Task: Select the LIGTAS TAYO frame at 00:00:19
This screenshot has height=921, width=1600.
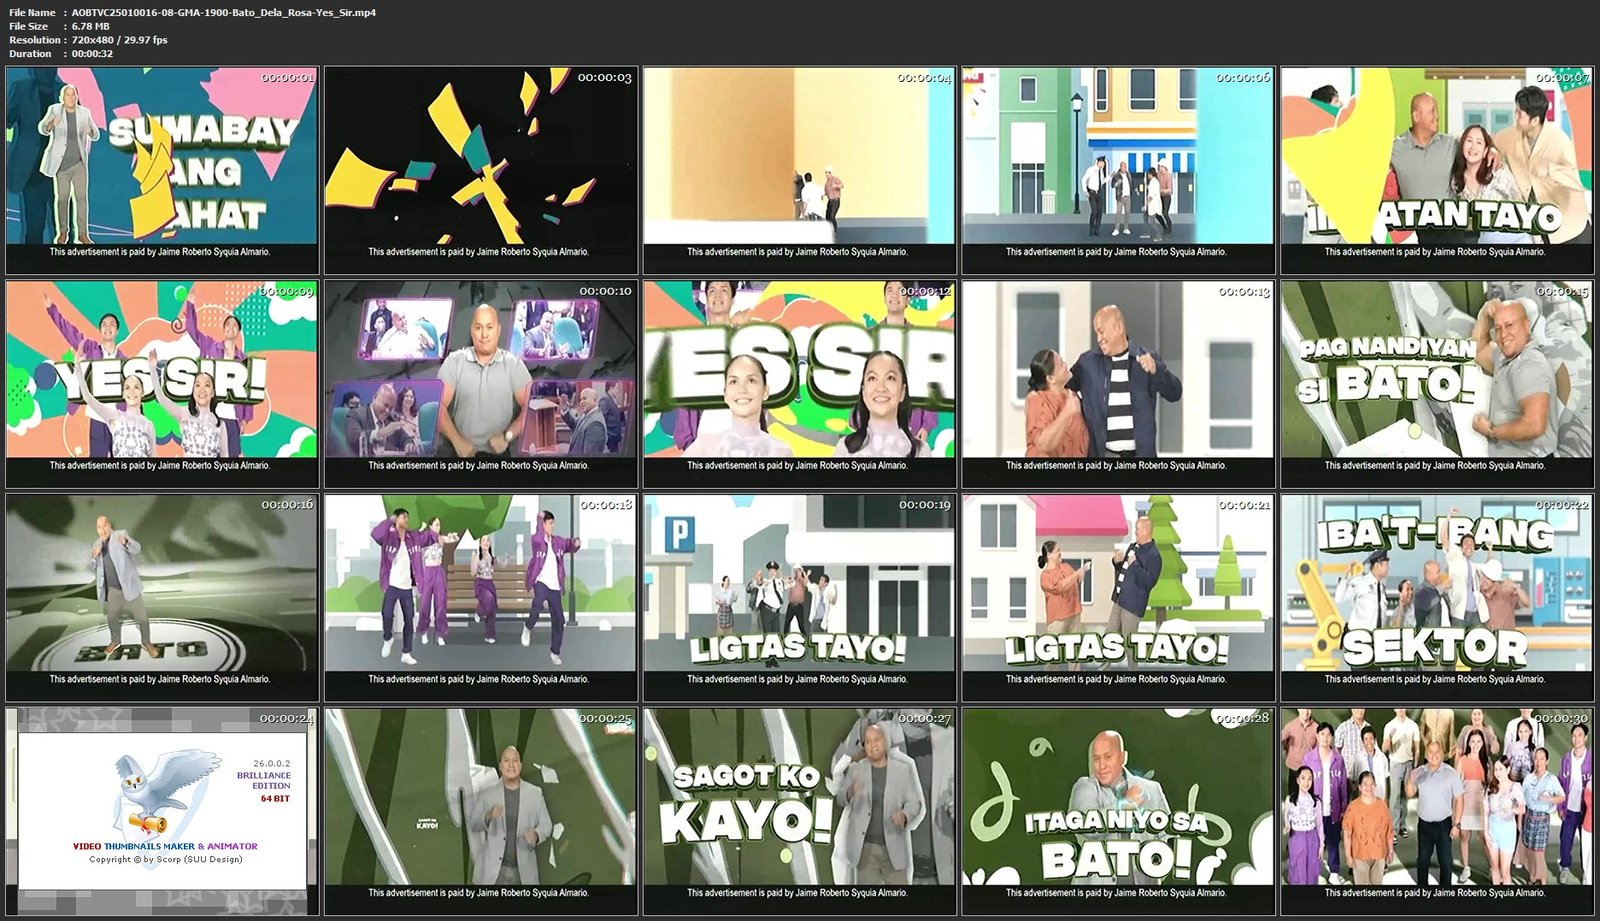Action: pyautogui.click(x=800, y=598)
